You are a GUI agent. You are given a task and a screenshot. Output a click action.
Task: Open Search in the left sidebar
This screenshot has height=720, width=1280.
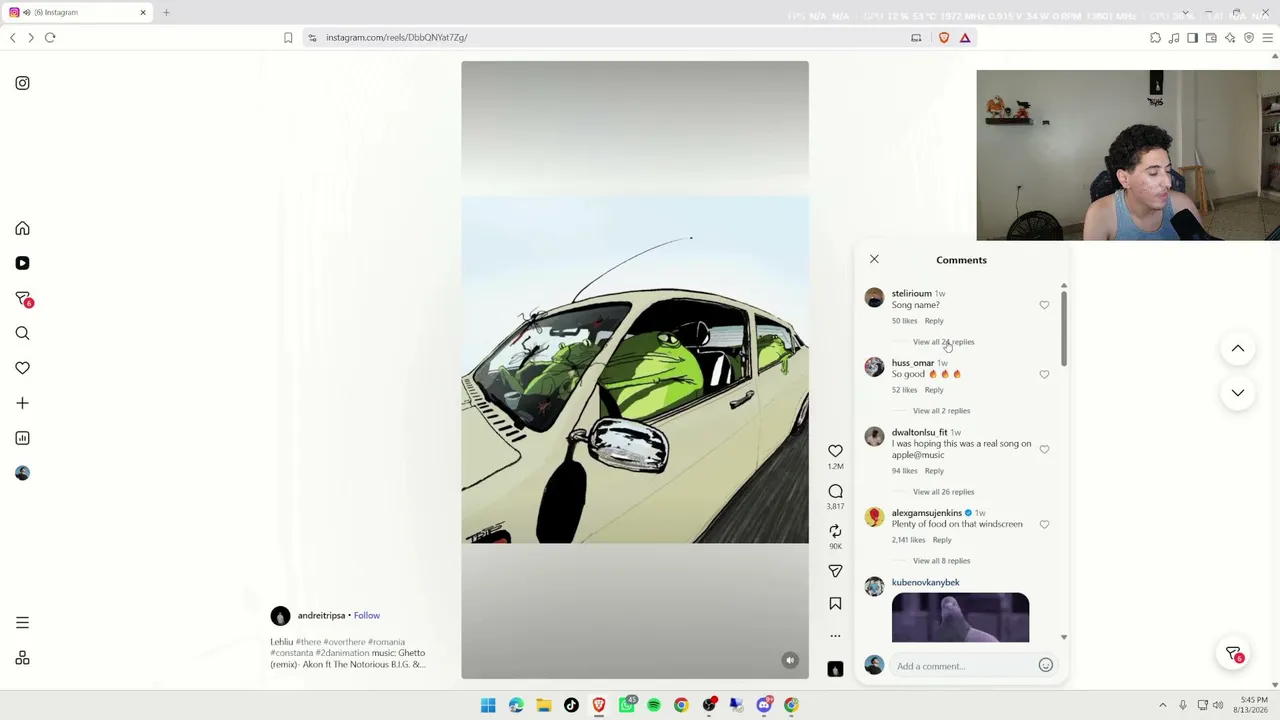tap(22, 333)
